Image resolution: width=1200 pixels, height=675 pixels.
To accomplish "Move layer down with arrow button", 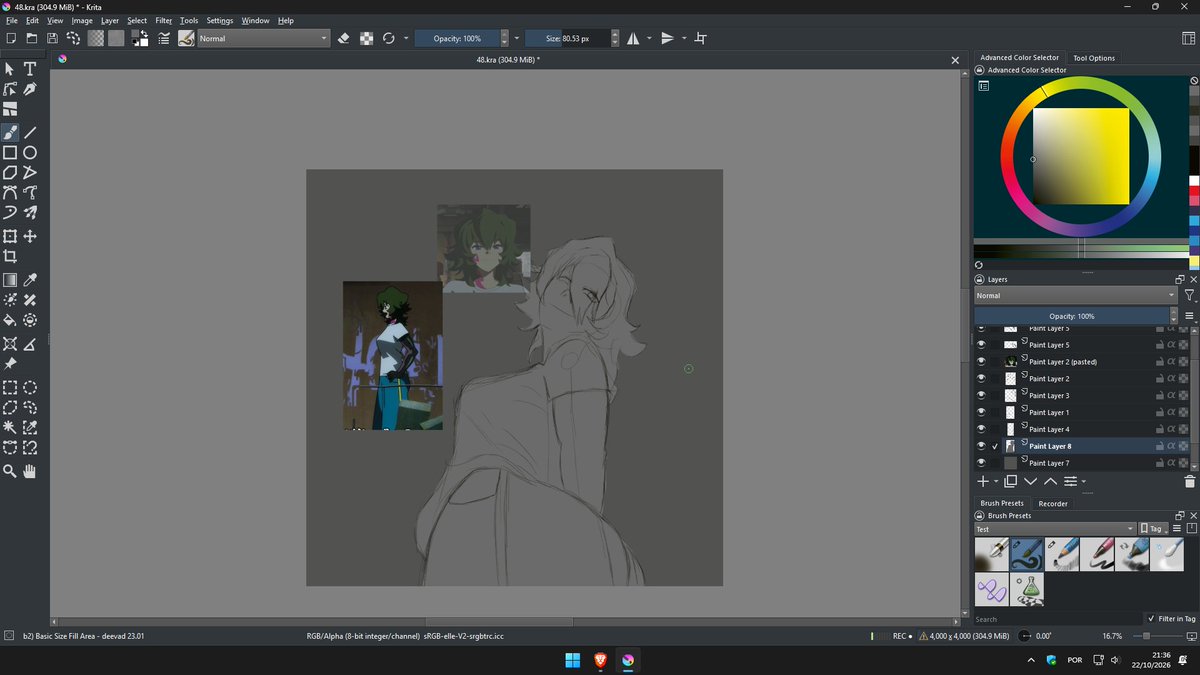I will coord(1031,482).
